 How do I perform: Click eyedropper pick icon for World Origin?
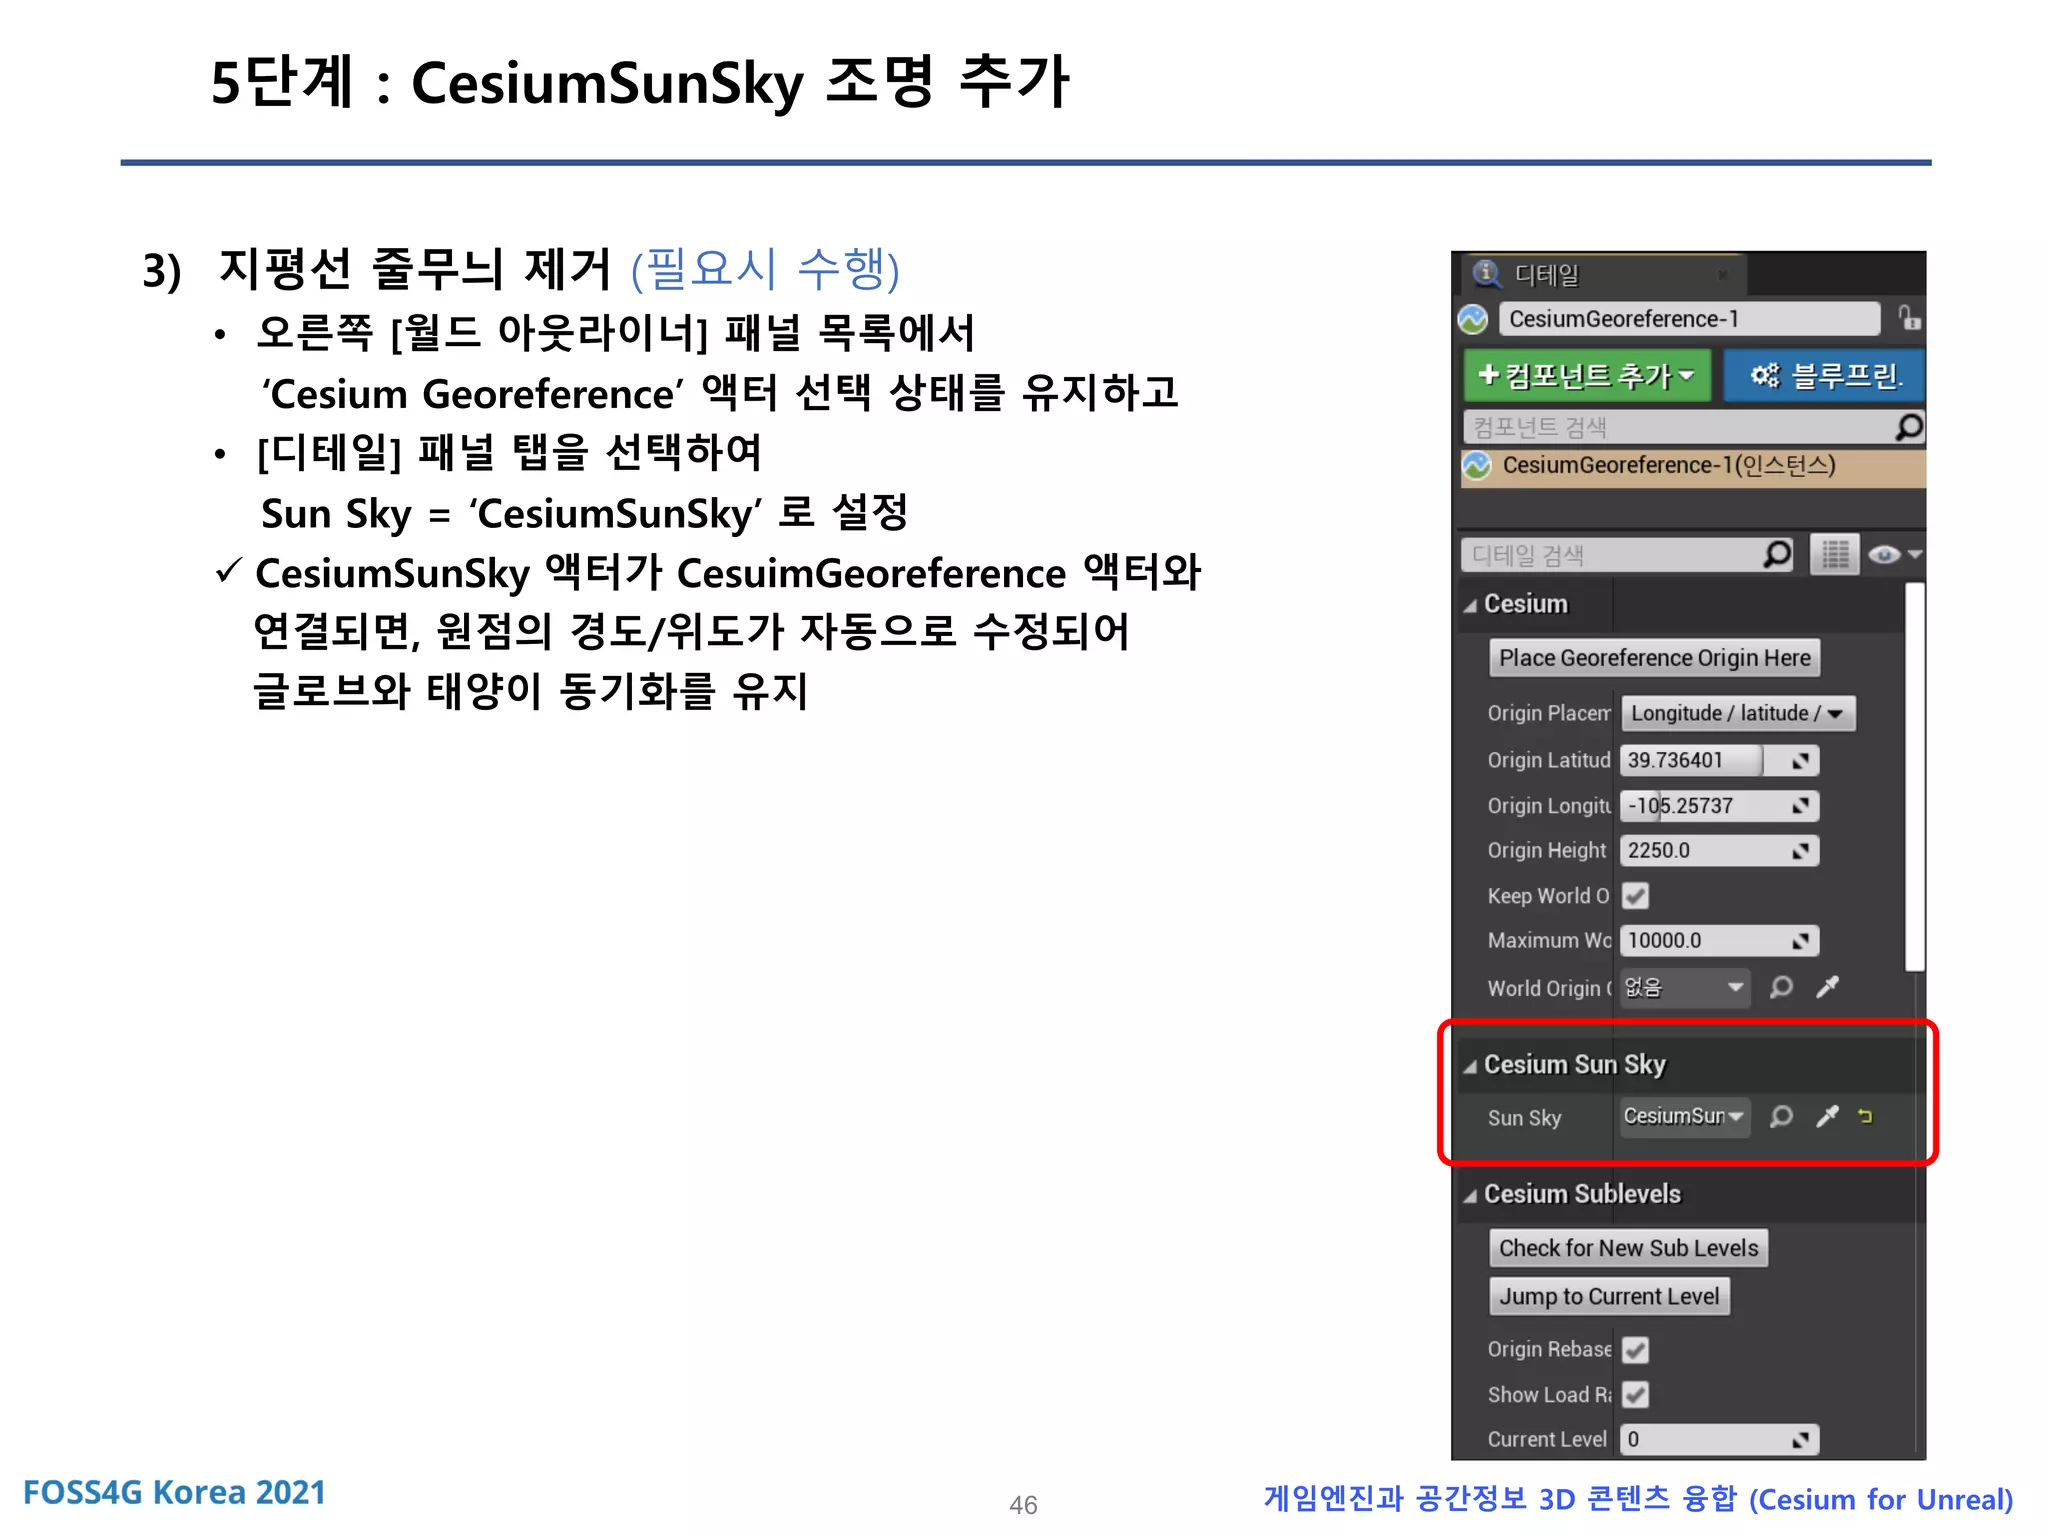[x=1827, y=988]
